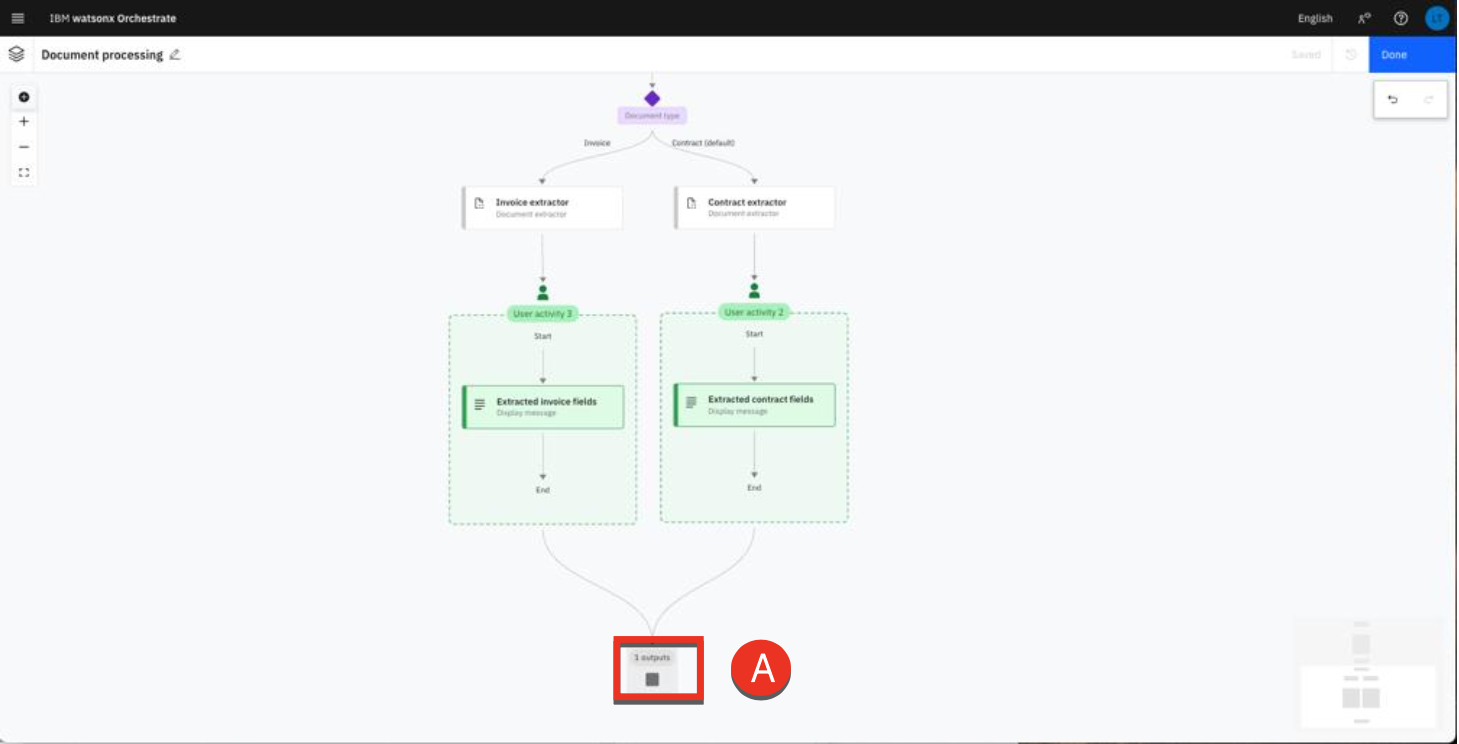Edit the Document processing name via the pencil
Image resolution: width=1459 pixels, height=744 pixels.
click(175, 55)
